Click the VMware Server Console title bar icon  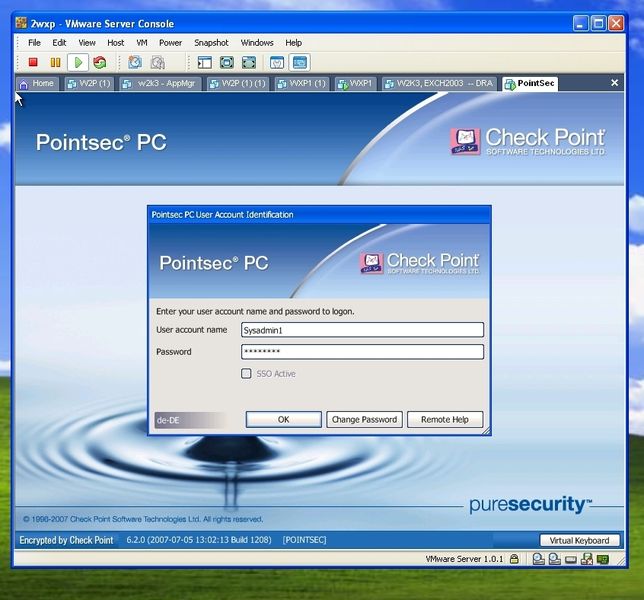(21, 23)
